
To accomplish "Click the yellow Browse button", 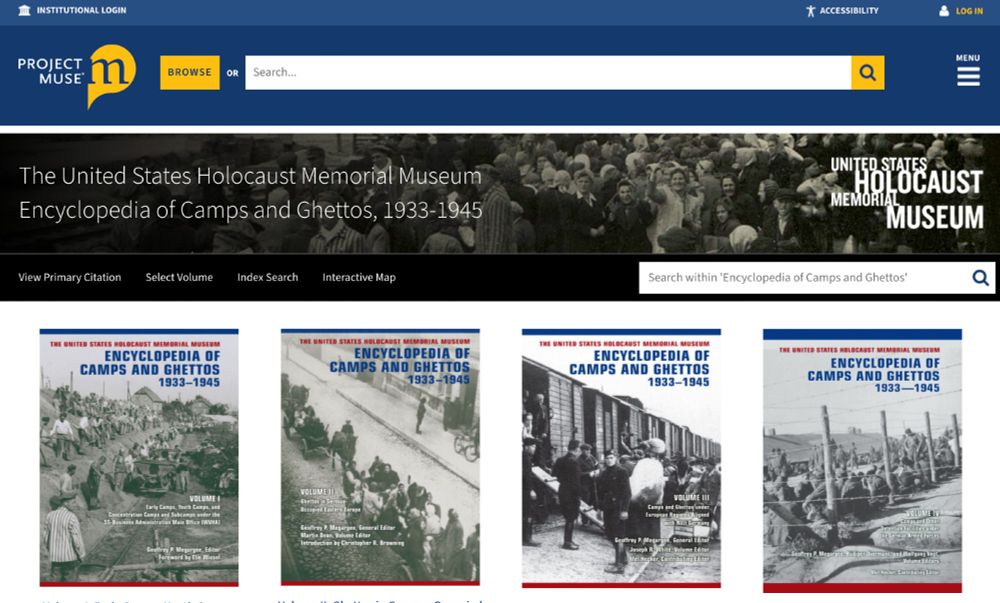I will [189, 73].
